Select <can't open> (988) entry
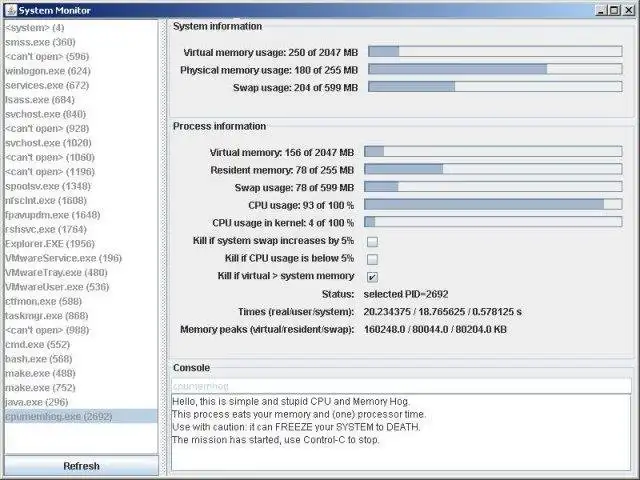The image size is (640, 480). (x=81, y=330)
